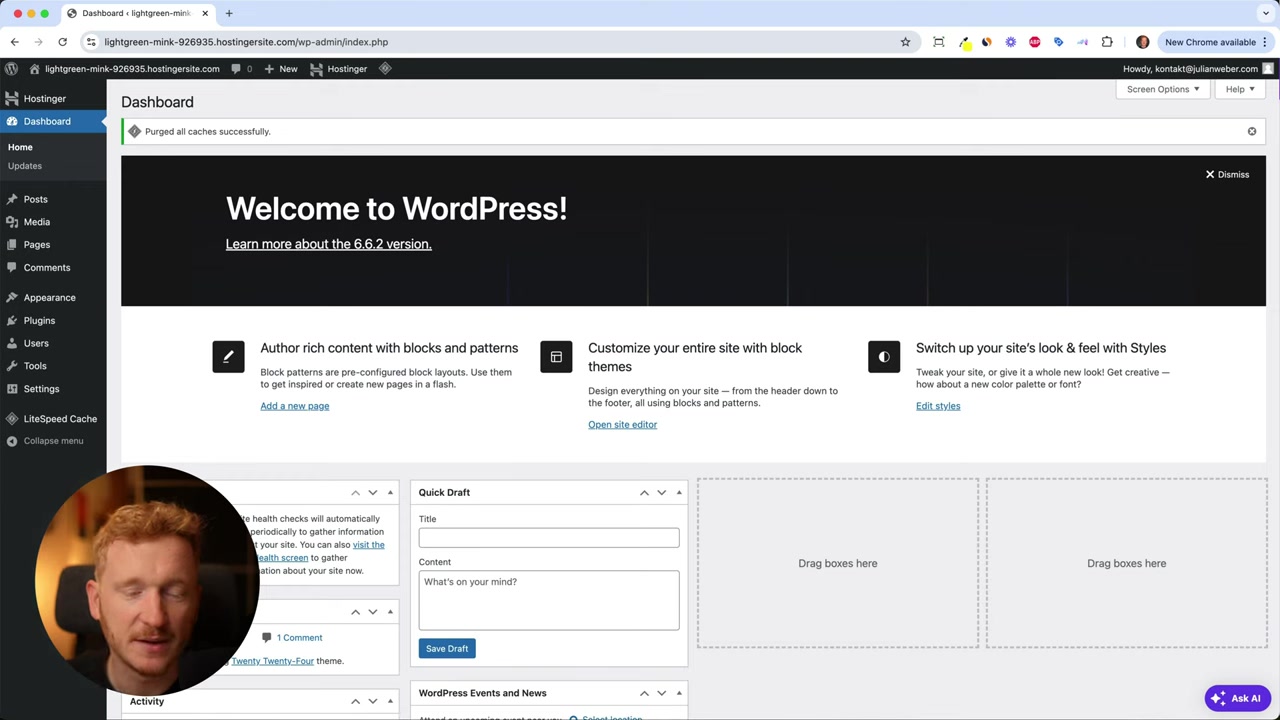Open the Chrome profile avatar
This screenshot has height=720, width=1280.
click(x=1142, y=42)
